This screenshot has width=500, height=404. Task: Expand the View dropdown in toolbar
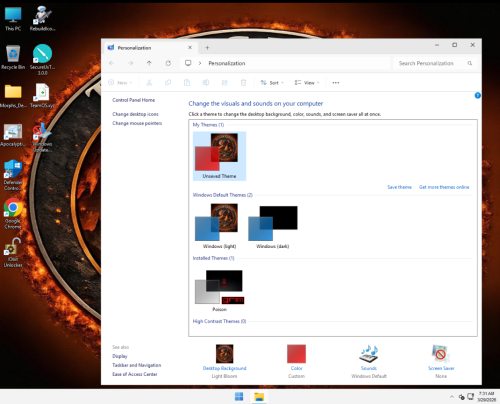tap(307, 83)
